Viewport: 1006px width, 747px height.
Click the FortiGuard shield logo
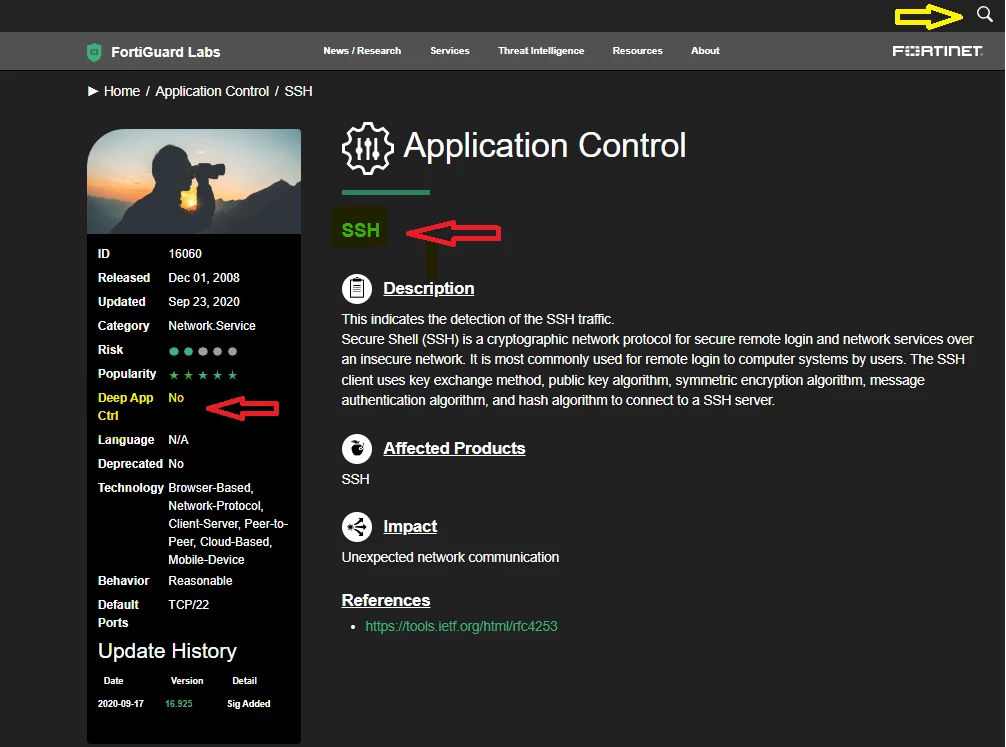tap(94, 52)
